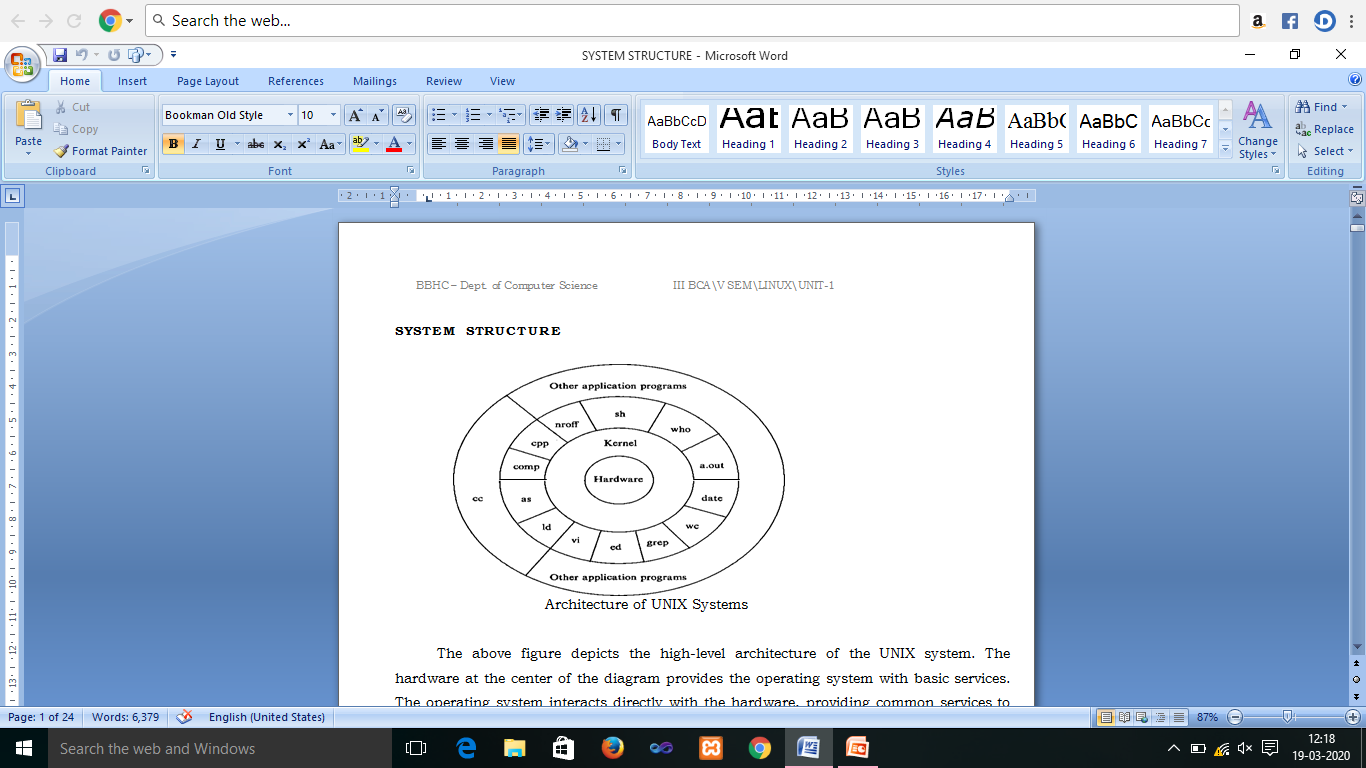Open Word Help question mark icon
Screen dimensions: 1366x768
pyautogui.click(x=1355, y=80)
